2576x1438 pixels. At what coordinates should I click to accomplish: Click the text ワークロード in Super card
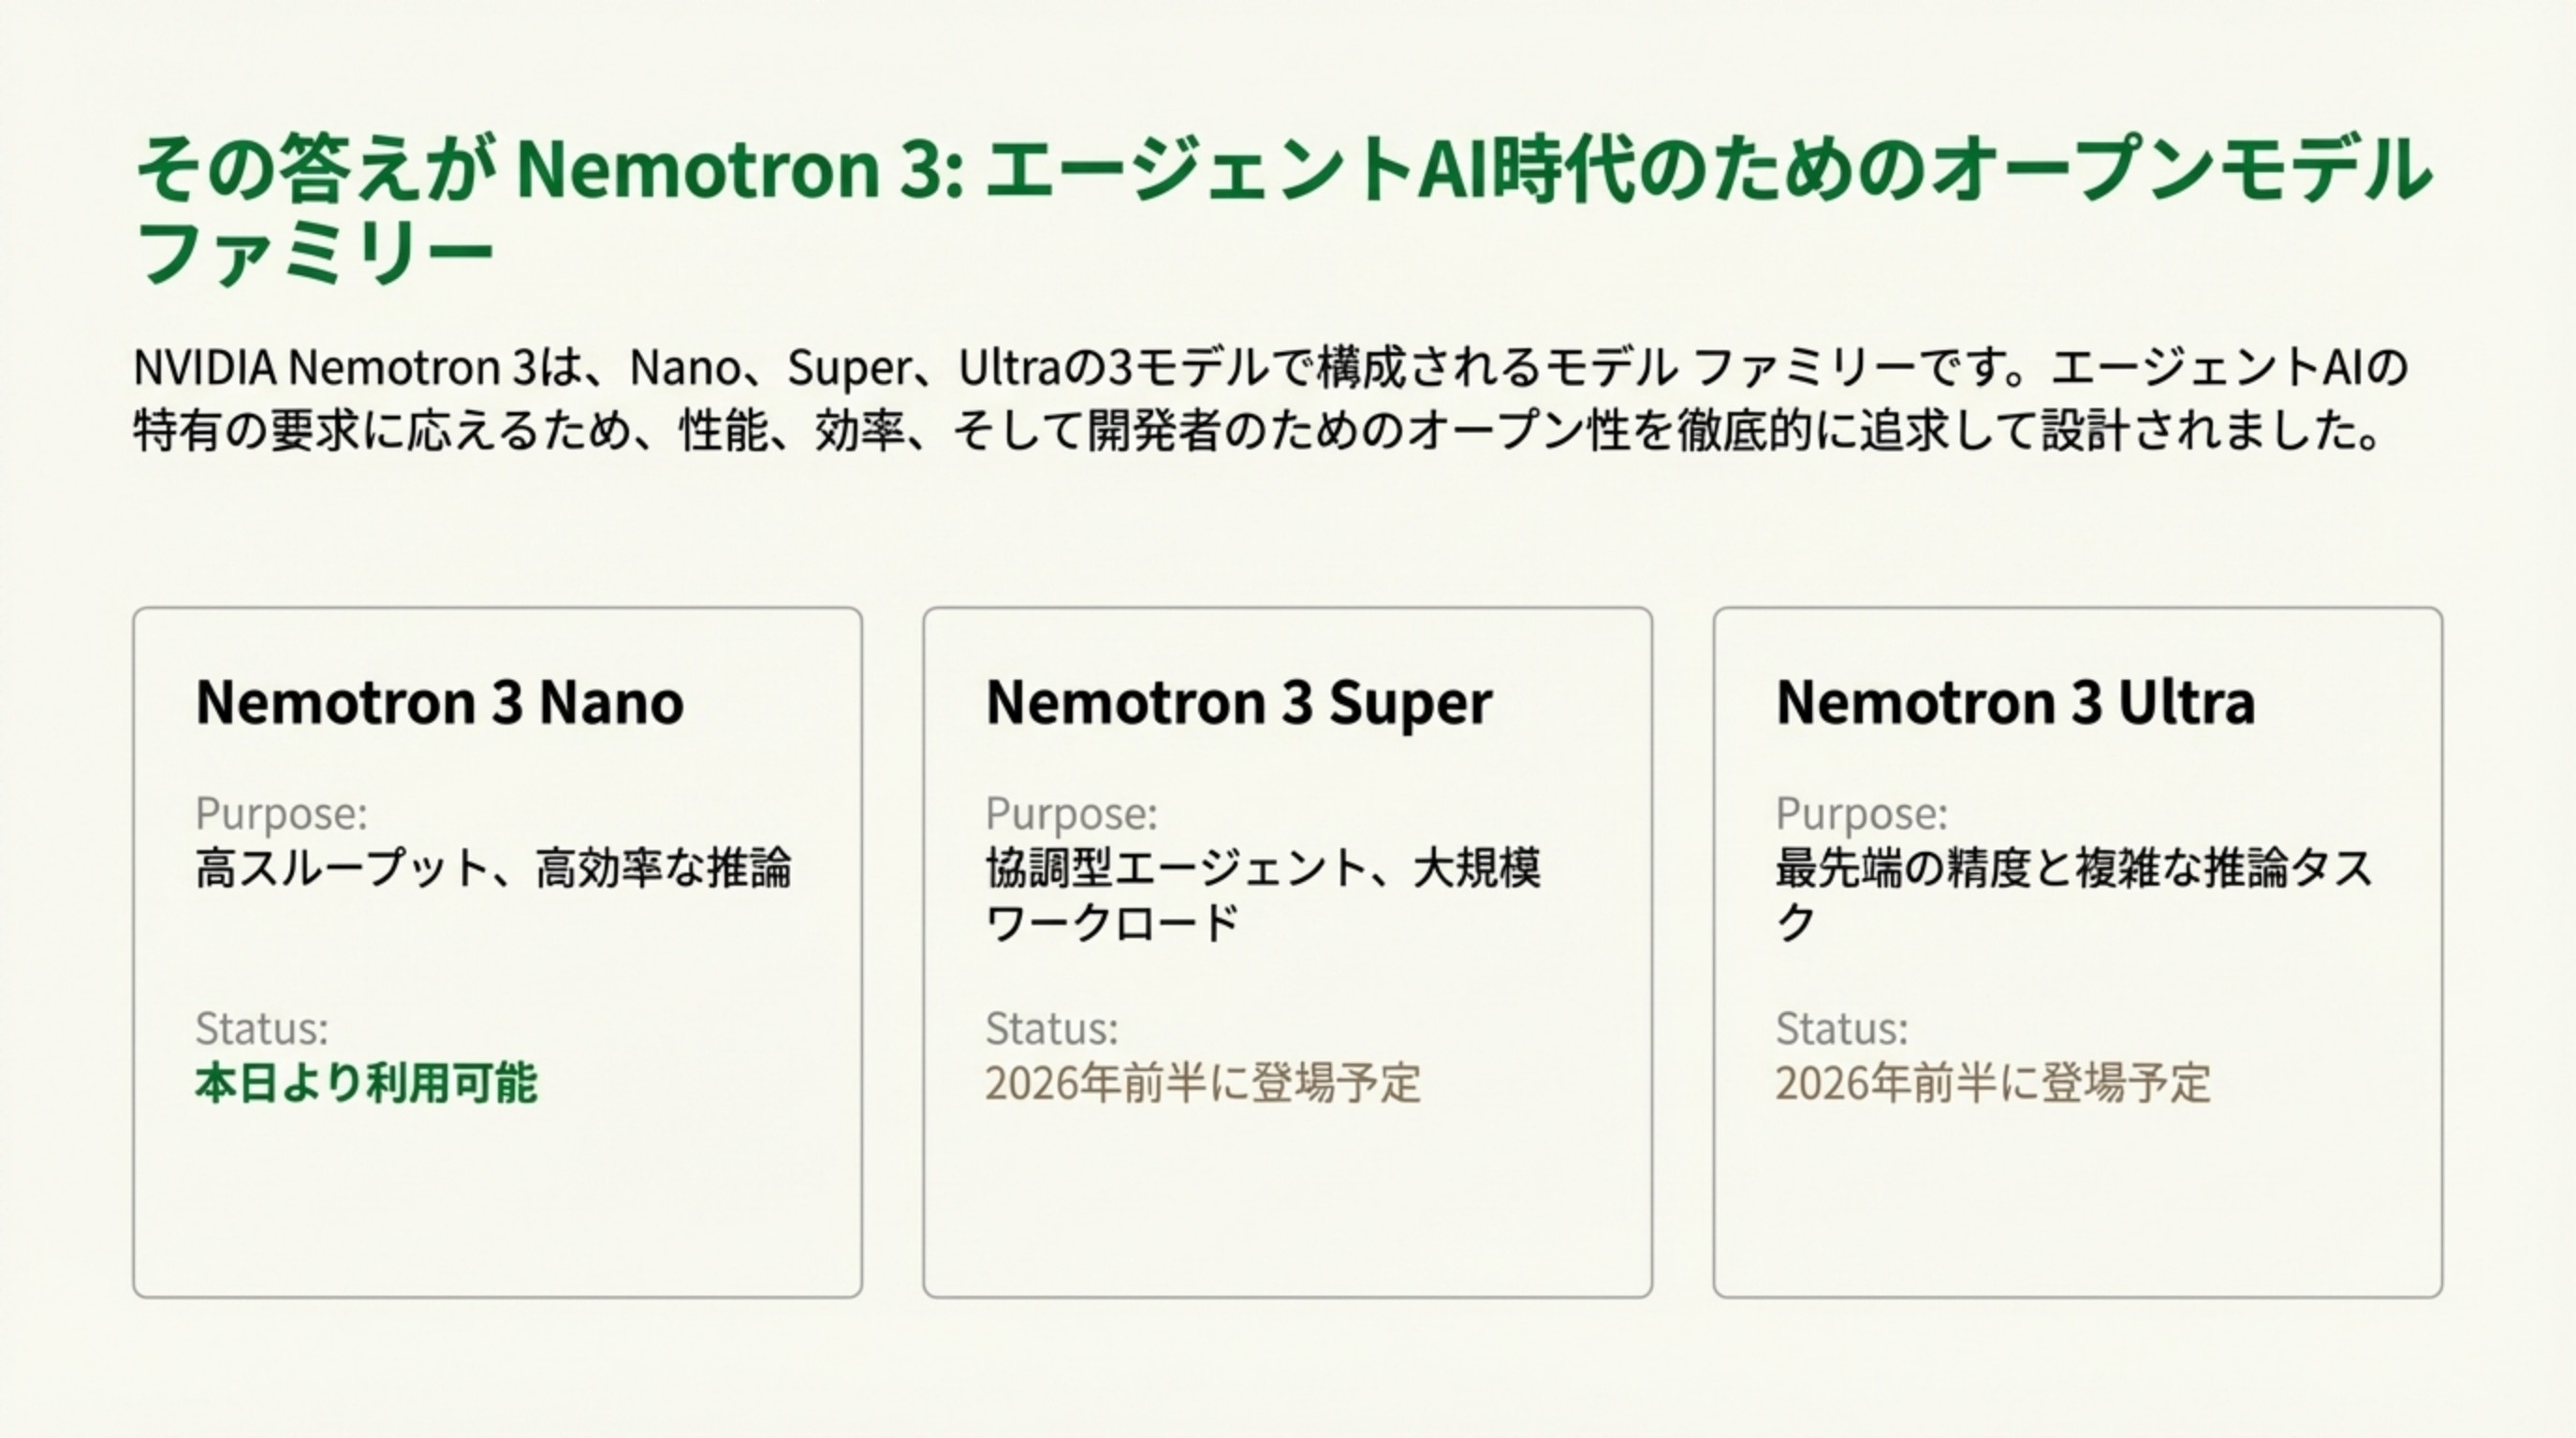[x=1112, y=922]
